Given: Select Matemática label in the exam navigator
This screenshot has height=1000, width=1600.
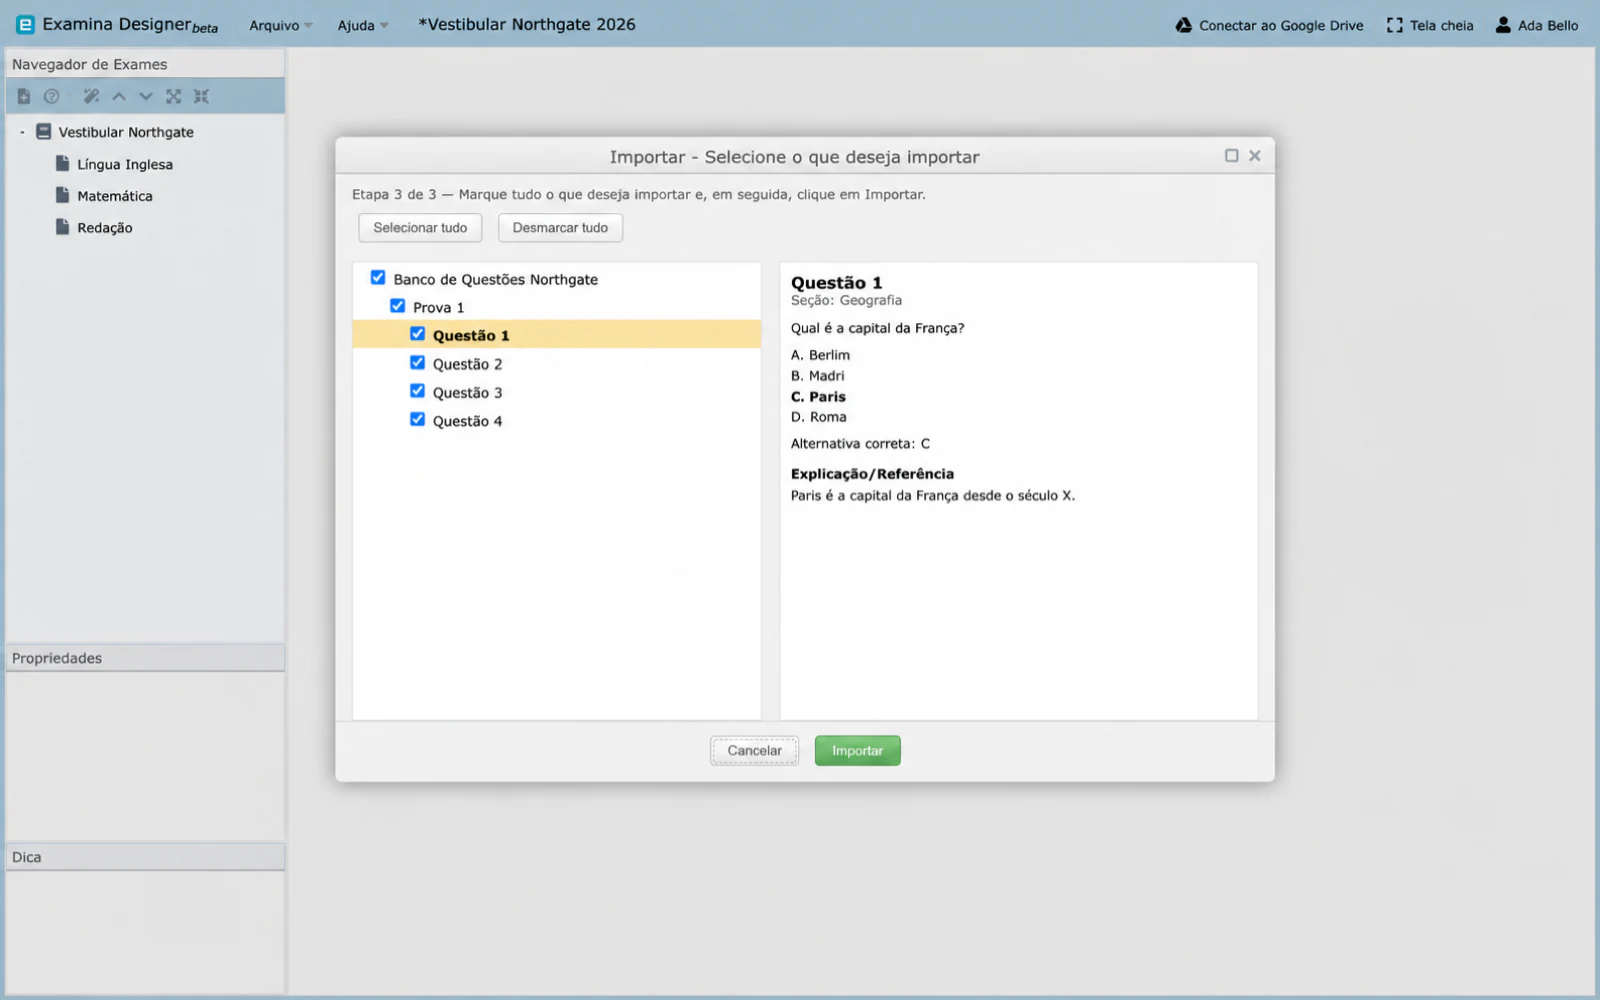Looking at the screenshot, I should click(x=115, y=196).
